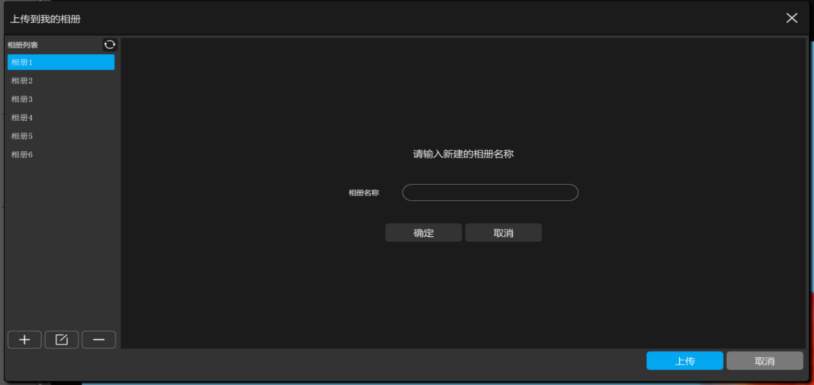Image resolution: width=814 pixels, height=385 pixels.
Task: Remove album with the minus icon
Action: [x=99, y=340]
